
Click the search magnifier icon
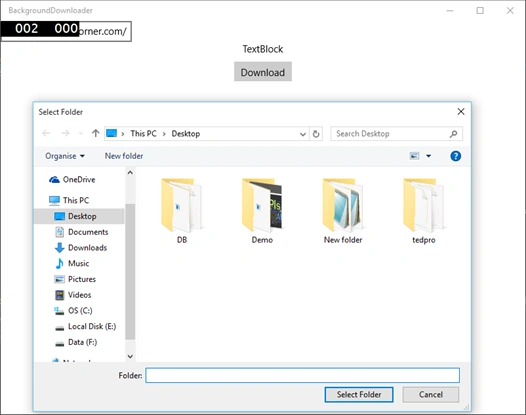(454, 134)
